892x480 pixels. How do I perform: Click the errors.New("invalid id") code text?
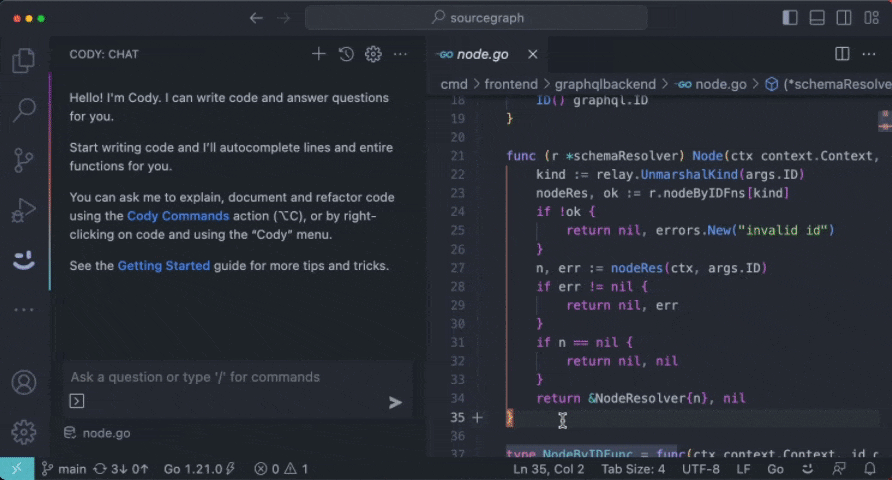745,230
